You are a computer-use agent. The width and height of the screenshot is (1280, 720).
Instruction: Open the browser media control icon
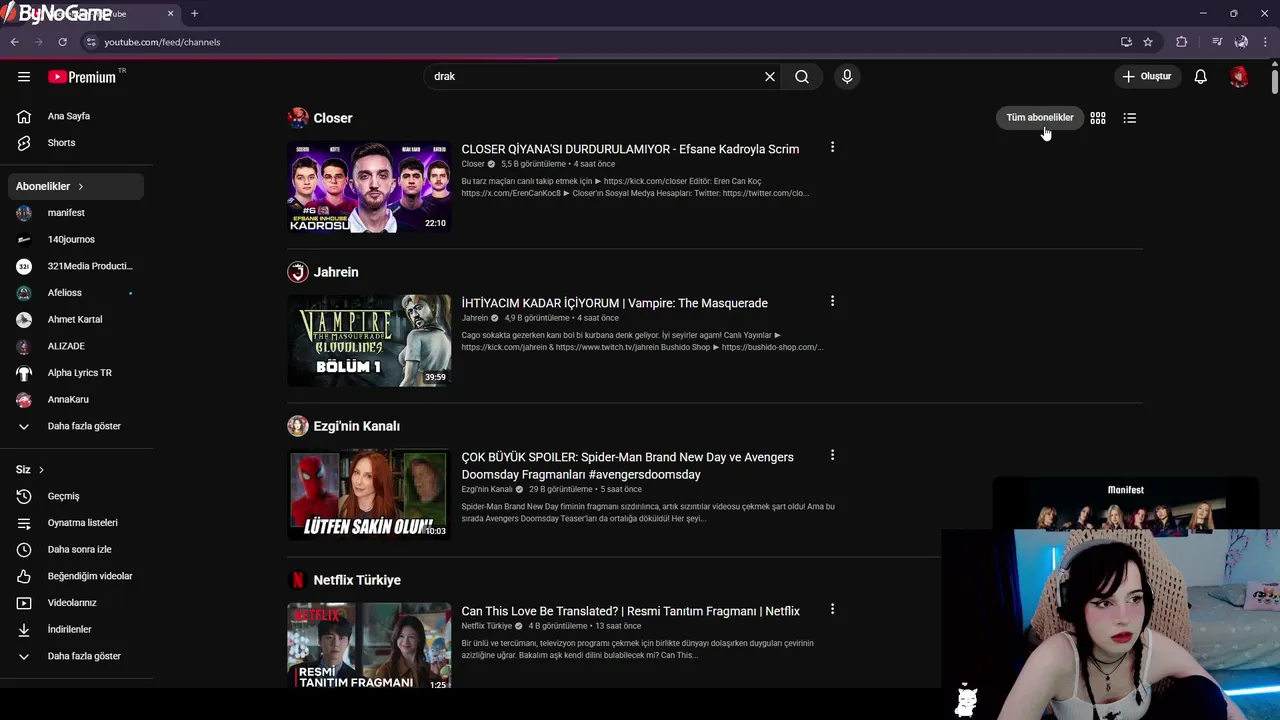tap(1217, 42)
